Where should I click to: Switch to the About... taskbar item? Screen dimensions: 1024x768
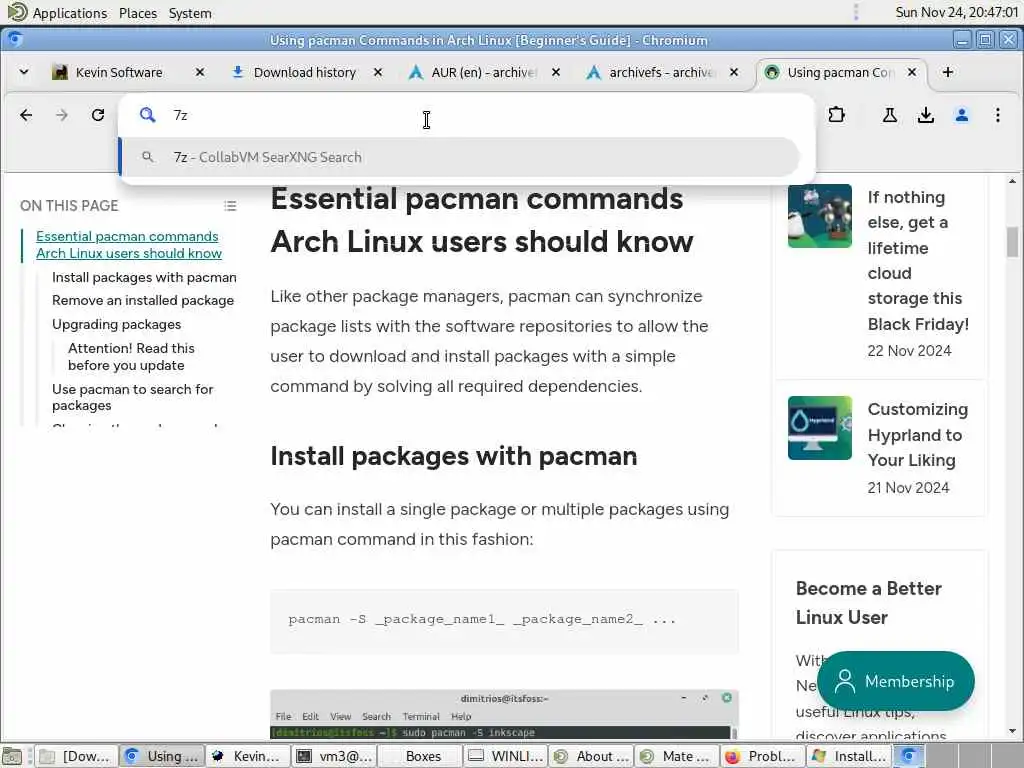click(x=591, y=756)
